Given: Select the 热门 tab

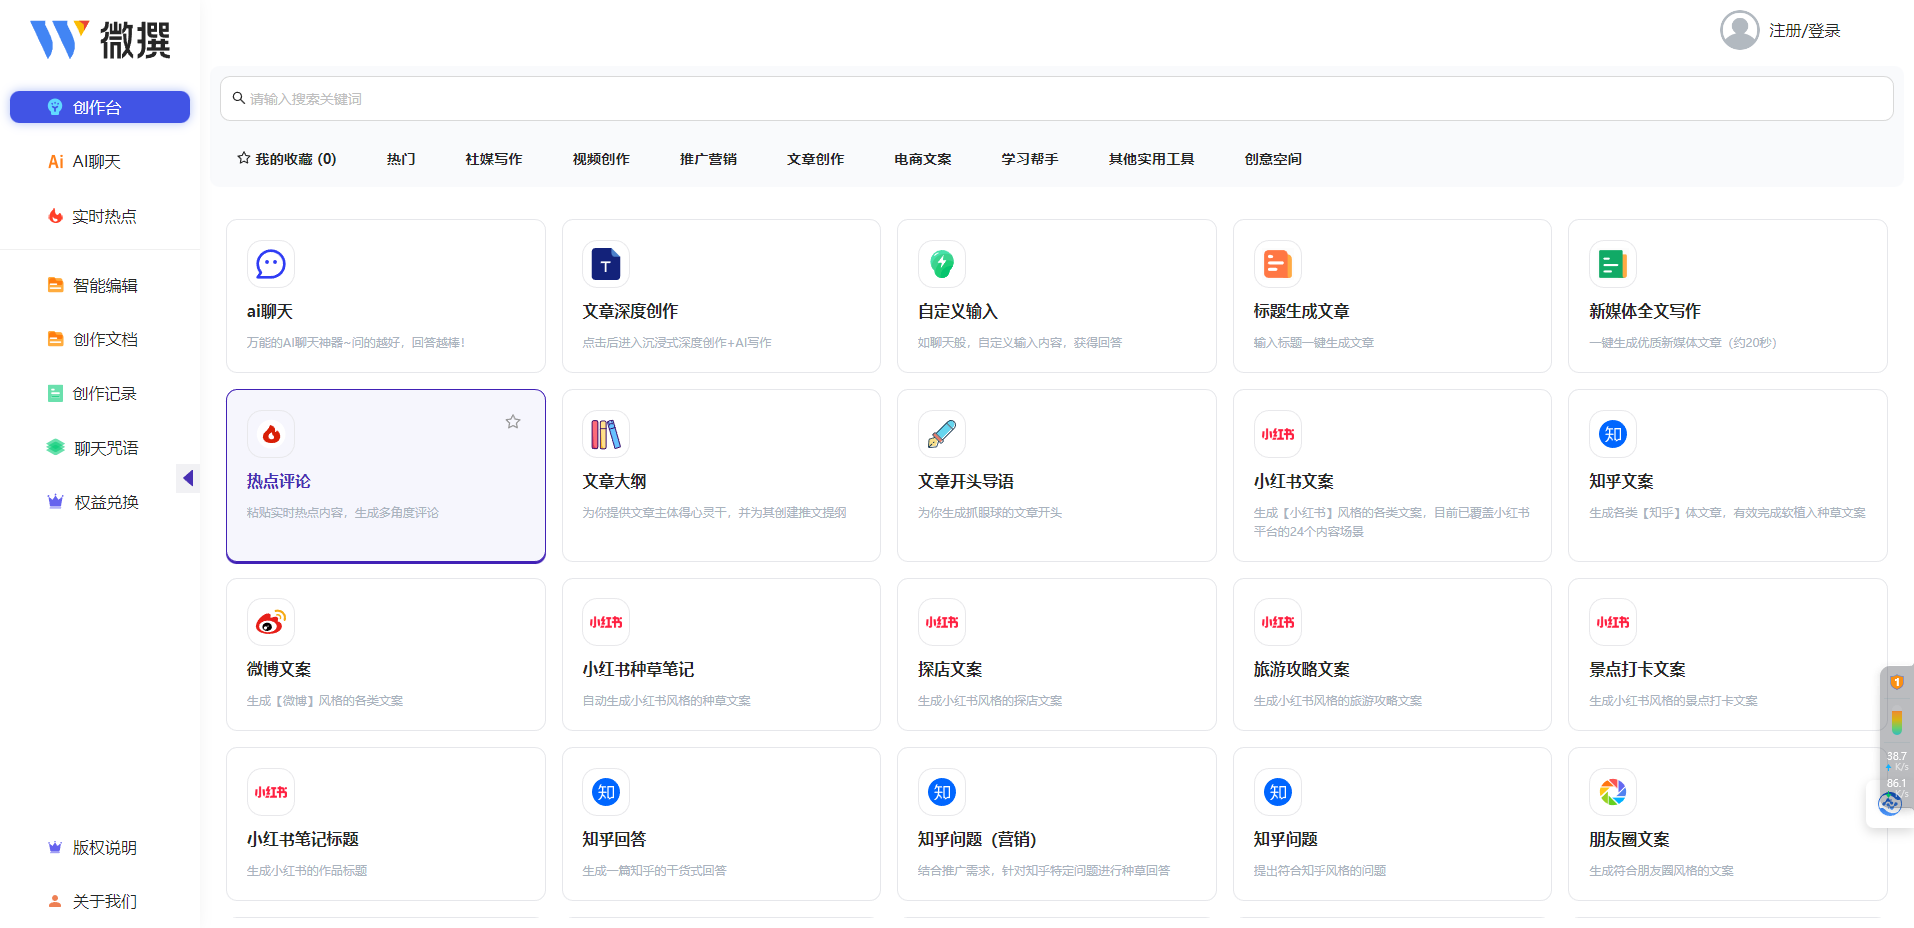Looking at the screenshot, I should pyautogui.click(x=401, y=158).
